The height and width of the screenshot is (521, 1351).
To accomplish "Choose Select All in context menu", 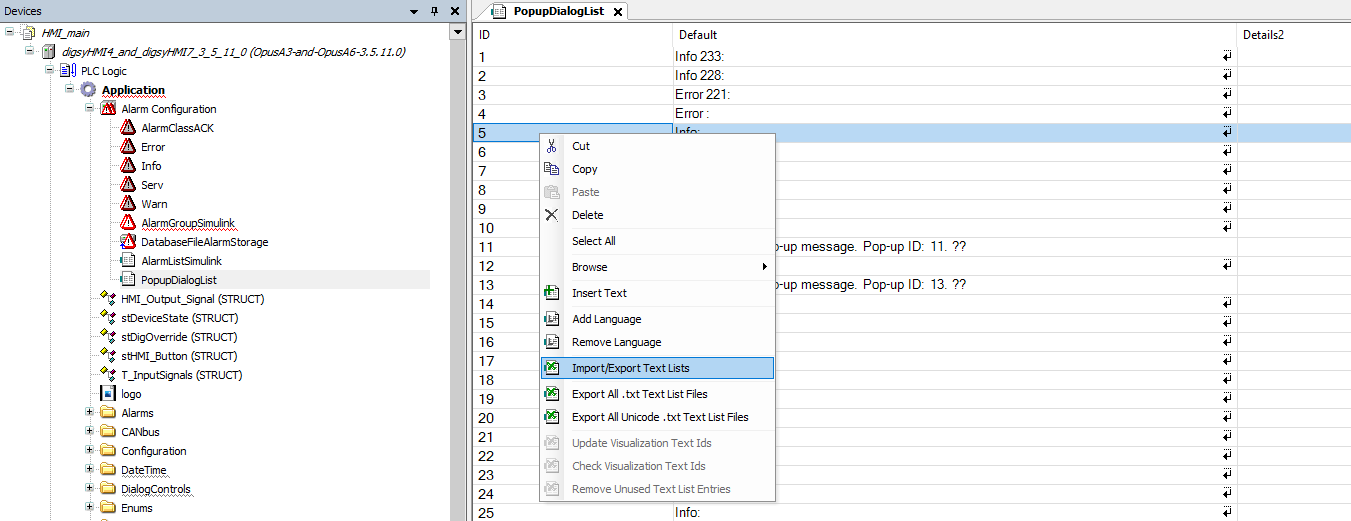I will point(657,241).
